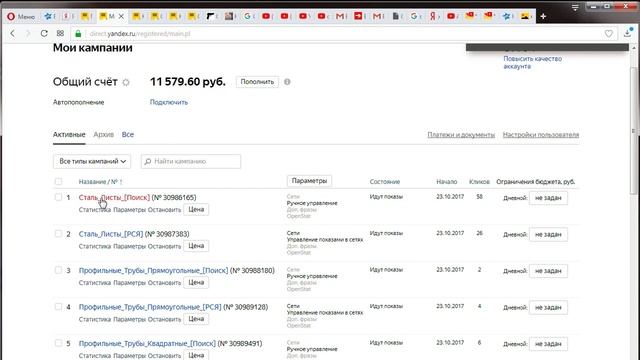Bookmark page with heart icon
The width and height of the screenshot is (640, 360).
[x=609, y=34]
